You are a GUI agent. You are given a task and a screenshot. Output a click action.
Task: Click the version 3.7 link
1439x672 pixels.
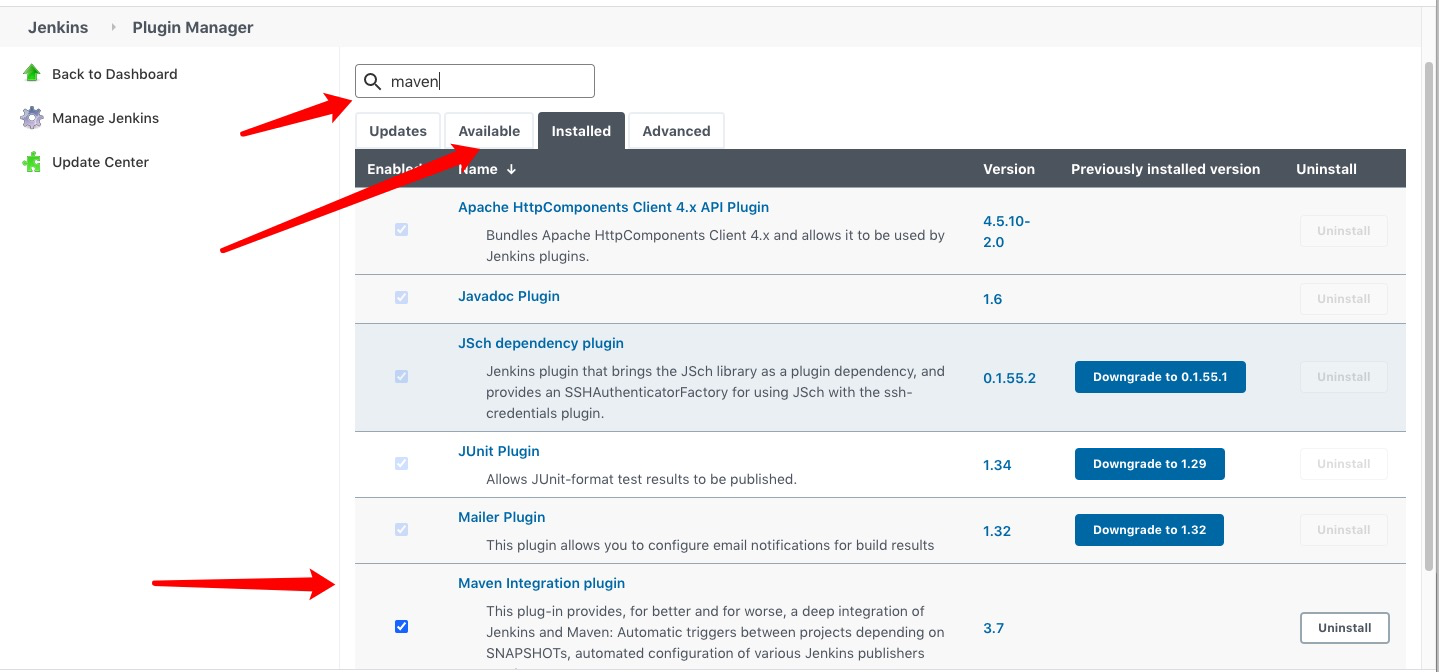click(x=993, y=628)
